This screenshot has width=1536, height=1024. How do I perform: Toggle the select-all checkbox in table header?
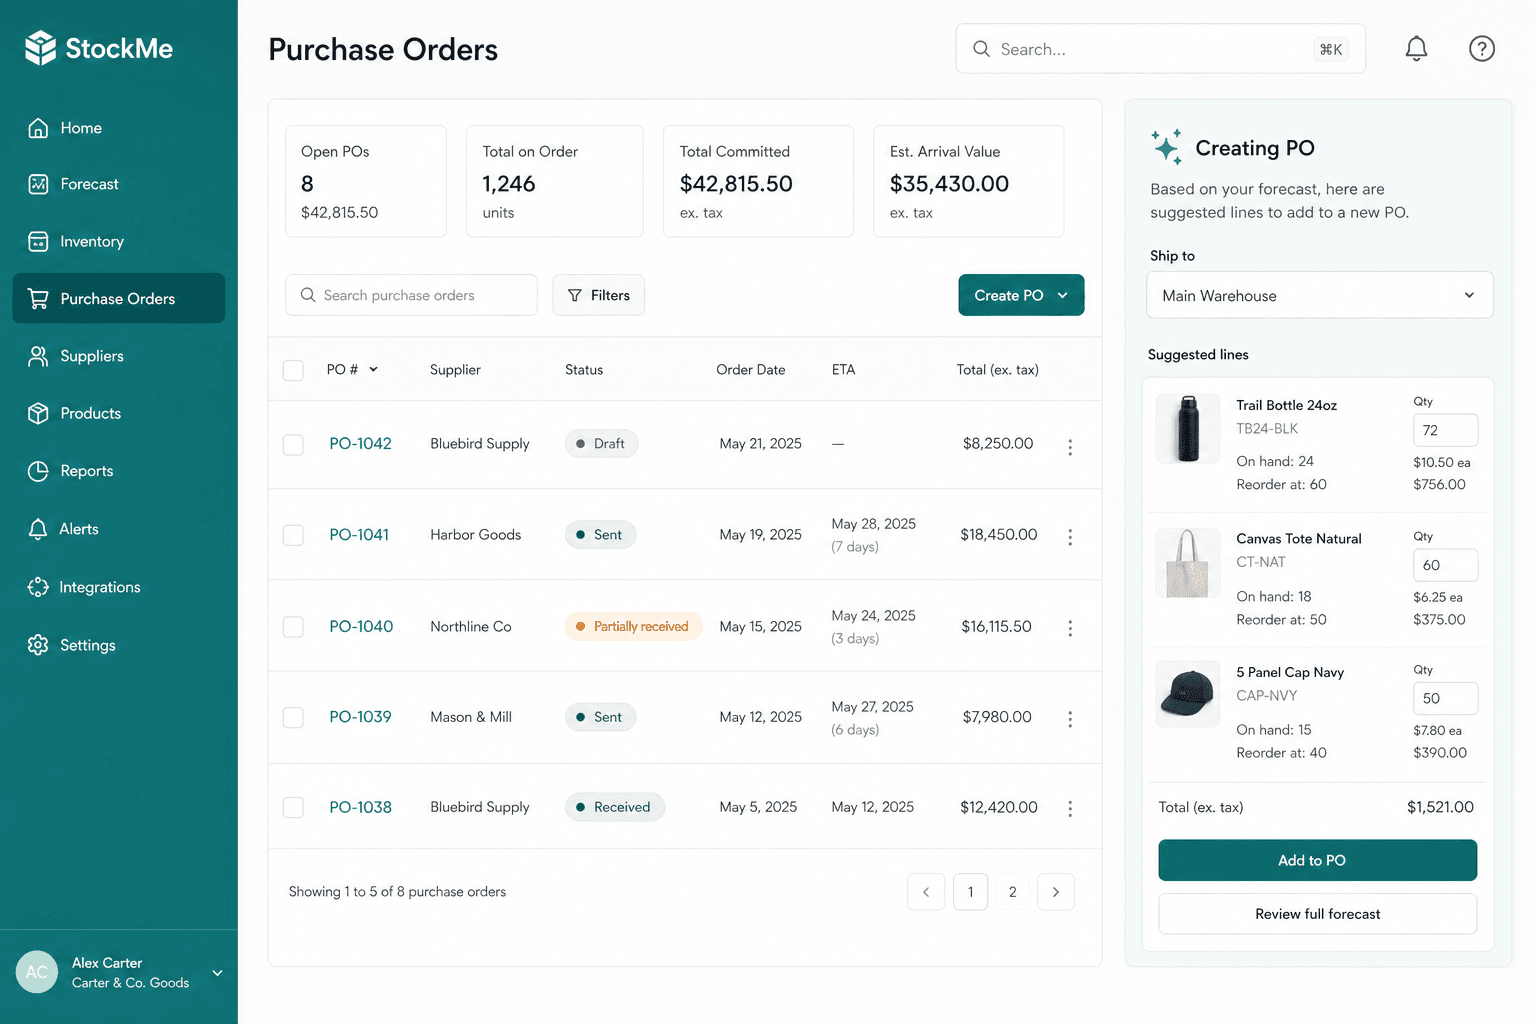pyautogui.click(x=293, y=370)
